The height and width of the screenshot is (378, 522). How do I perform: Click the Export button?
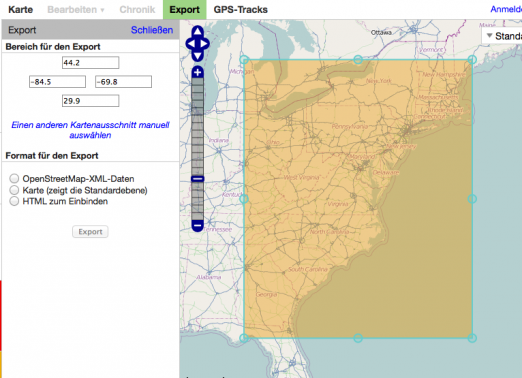click(x=90, y=232)
